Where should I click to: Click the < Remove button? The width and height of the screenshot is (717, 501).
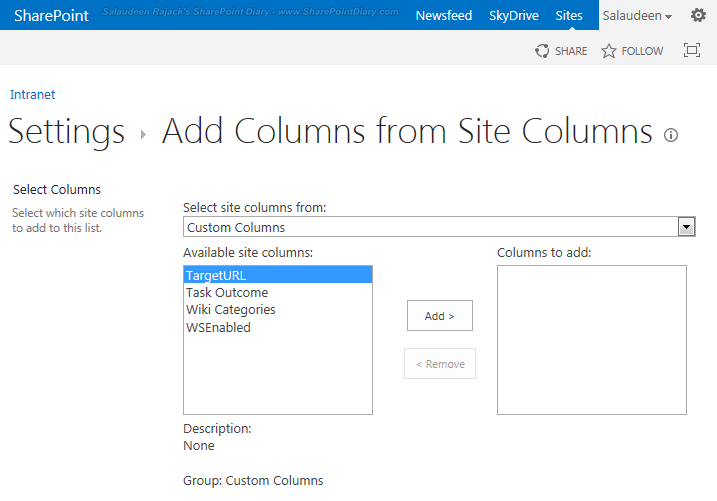coord(439,364)
